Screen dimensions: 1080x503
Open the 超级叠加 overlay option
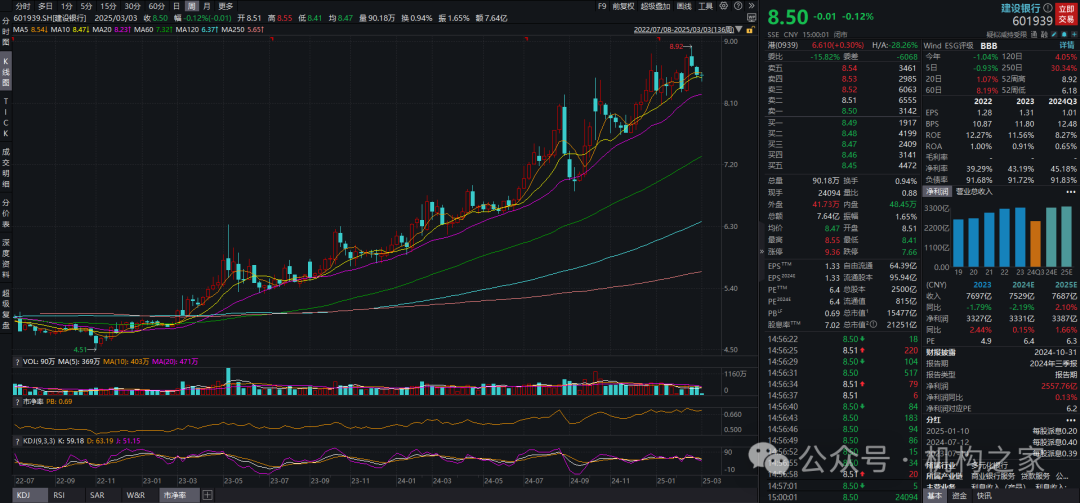coord(656,6)
